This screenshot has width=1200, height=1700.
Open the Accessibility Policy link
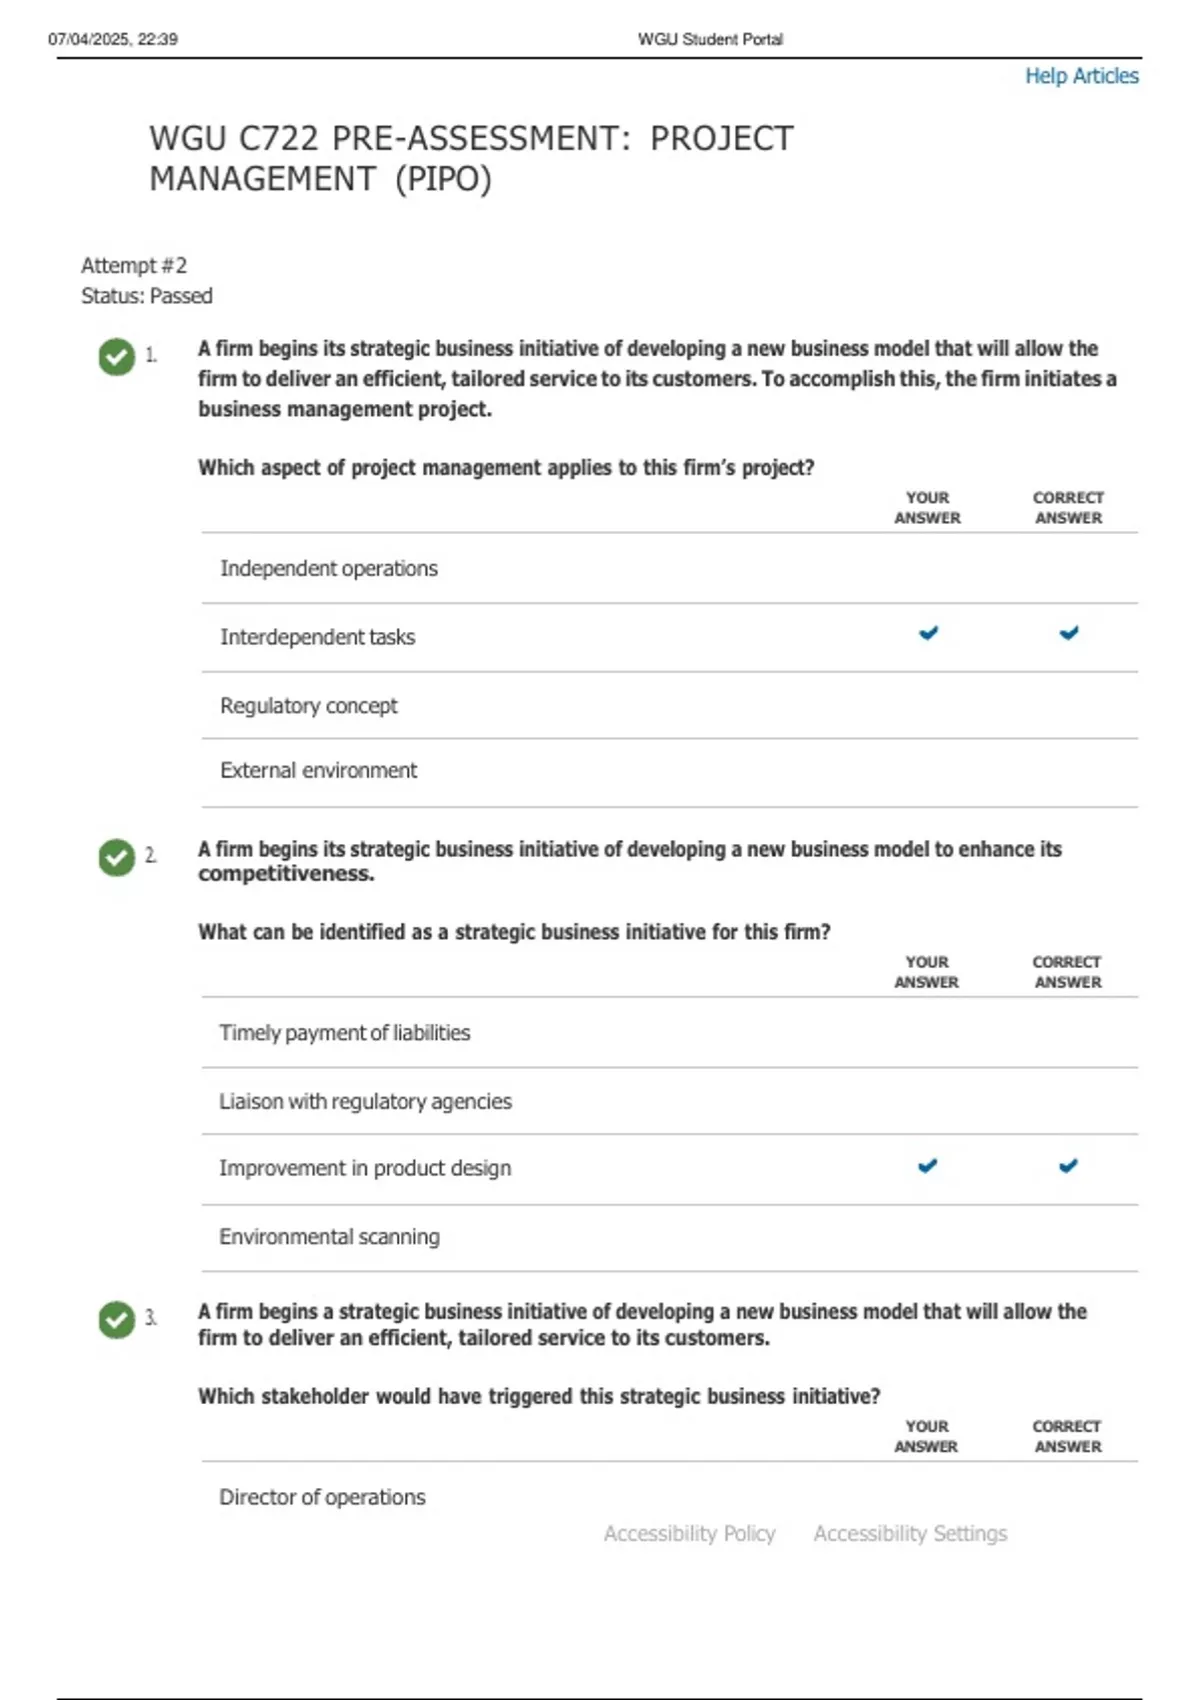(689, 1534)
